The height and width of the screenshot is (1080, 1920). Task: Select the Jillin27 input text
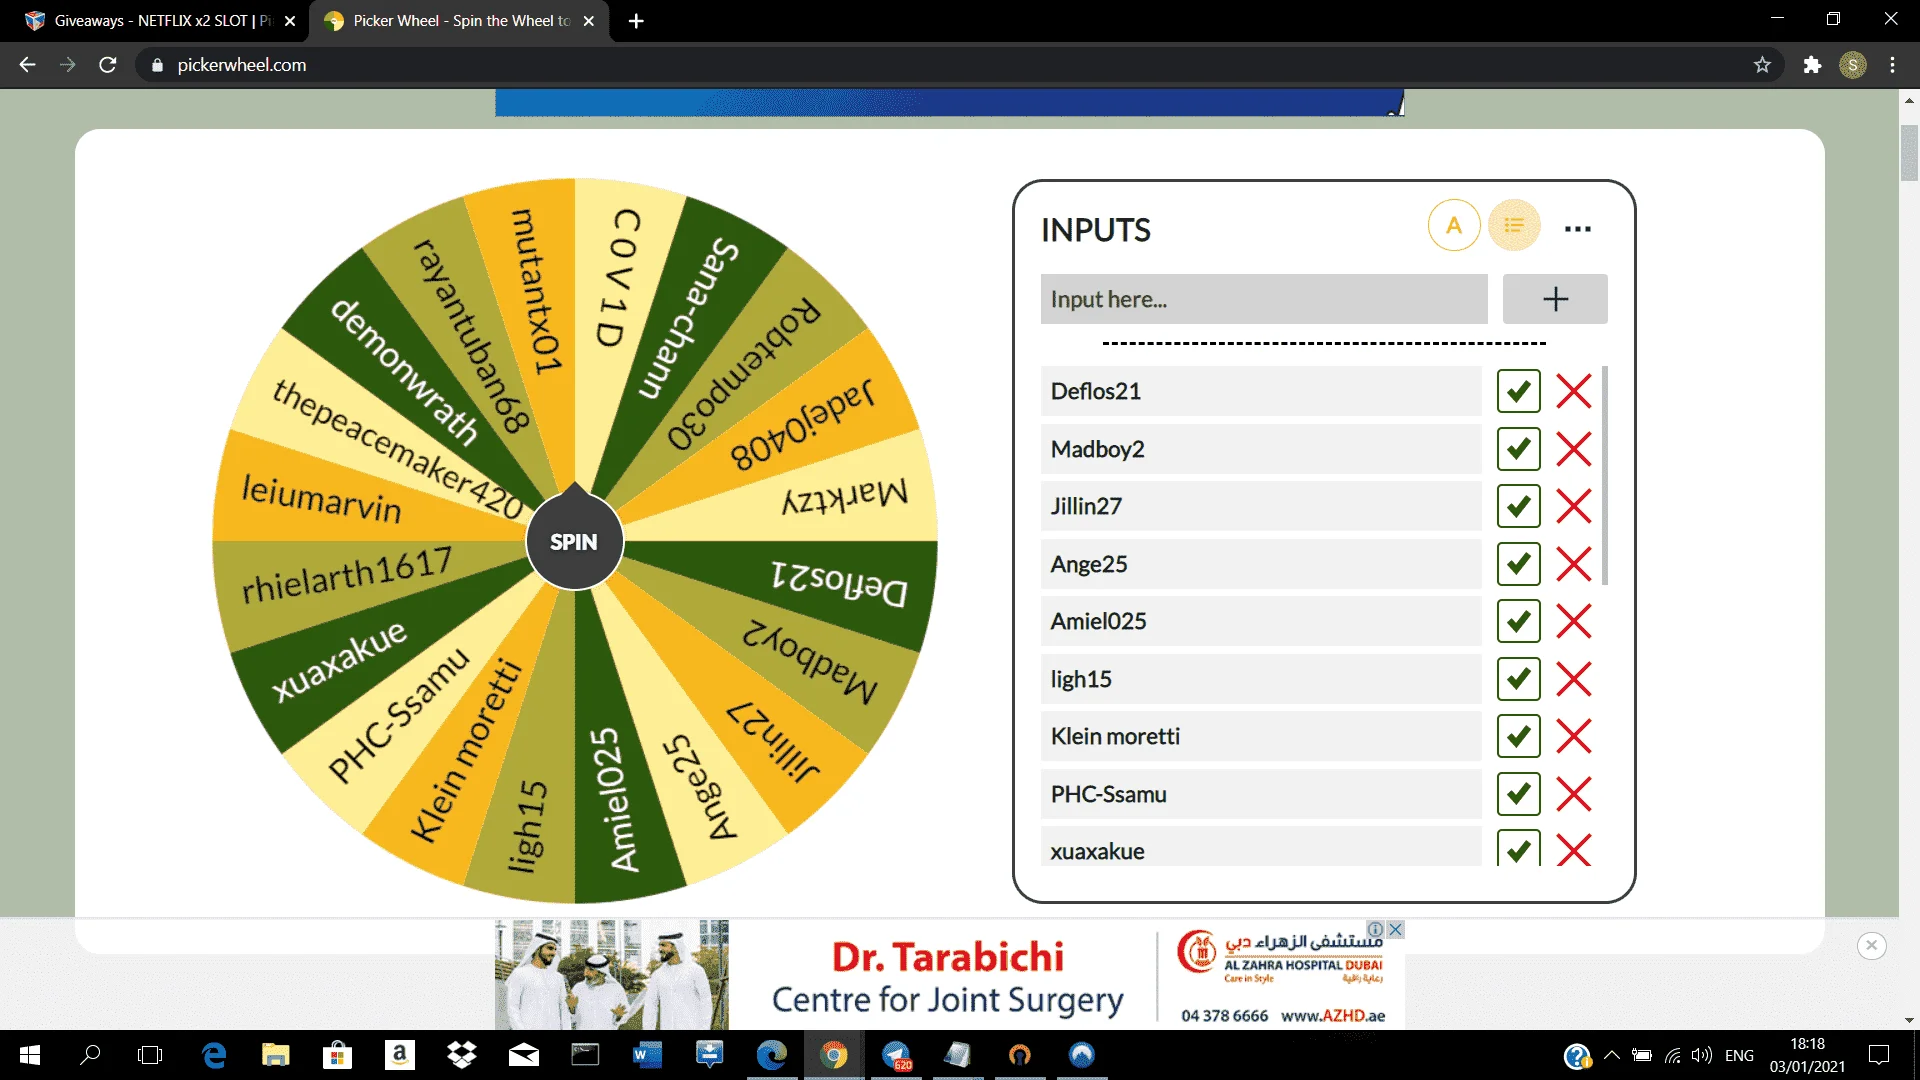click(1260, 506)
